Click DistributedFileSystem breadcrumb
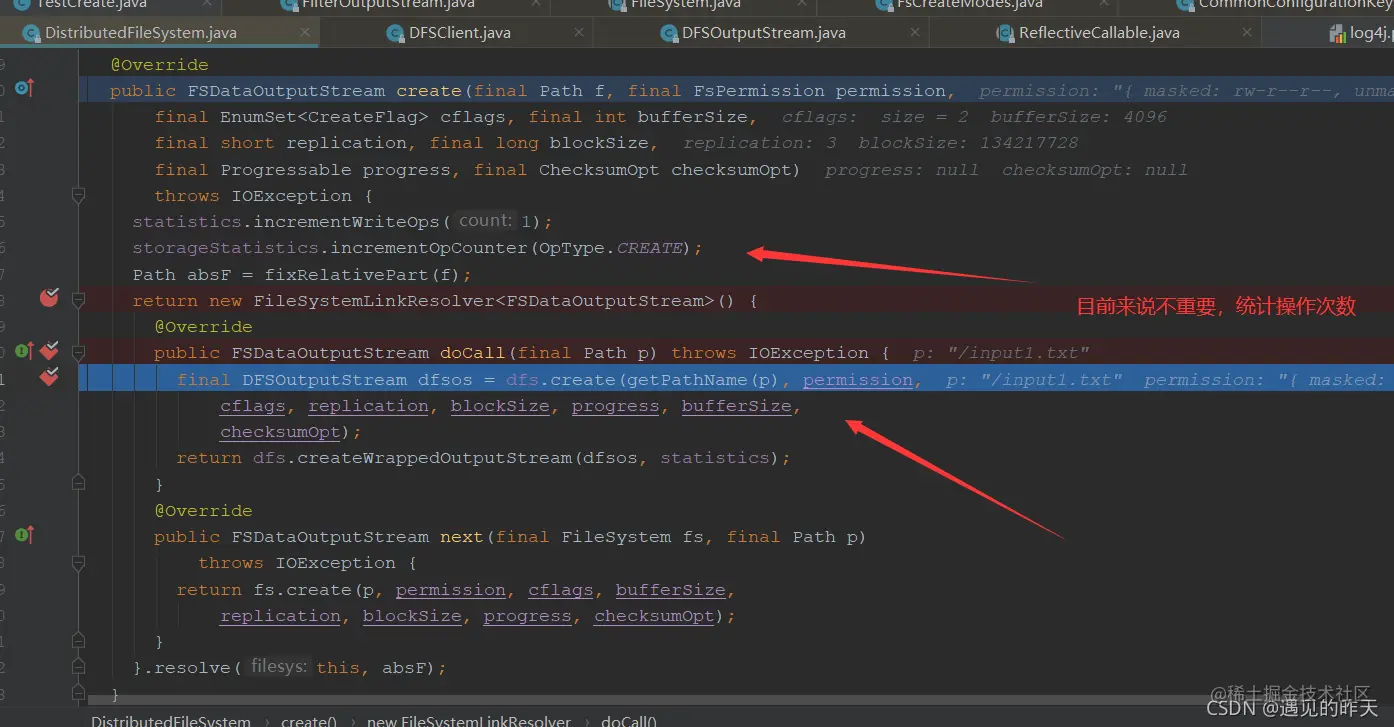Viewport: 1394px width, 727px height. [x=171, y=721]
